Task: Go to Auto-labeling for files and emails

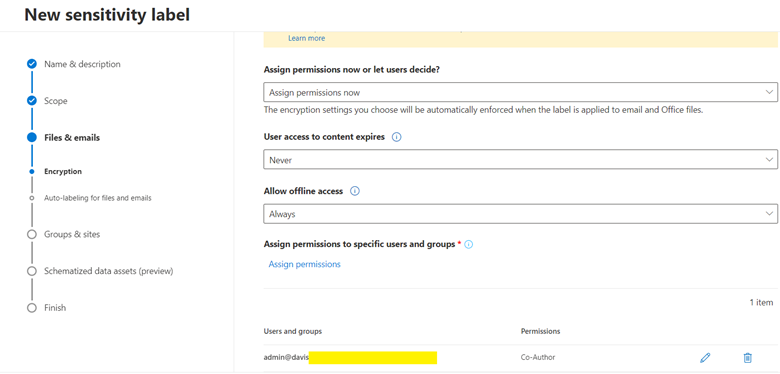Action: pos(98,198)
